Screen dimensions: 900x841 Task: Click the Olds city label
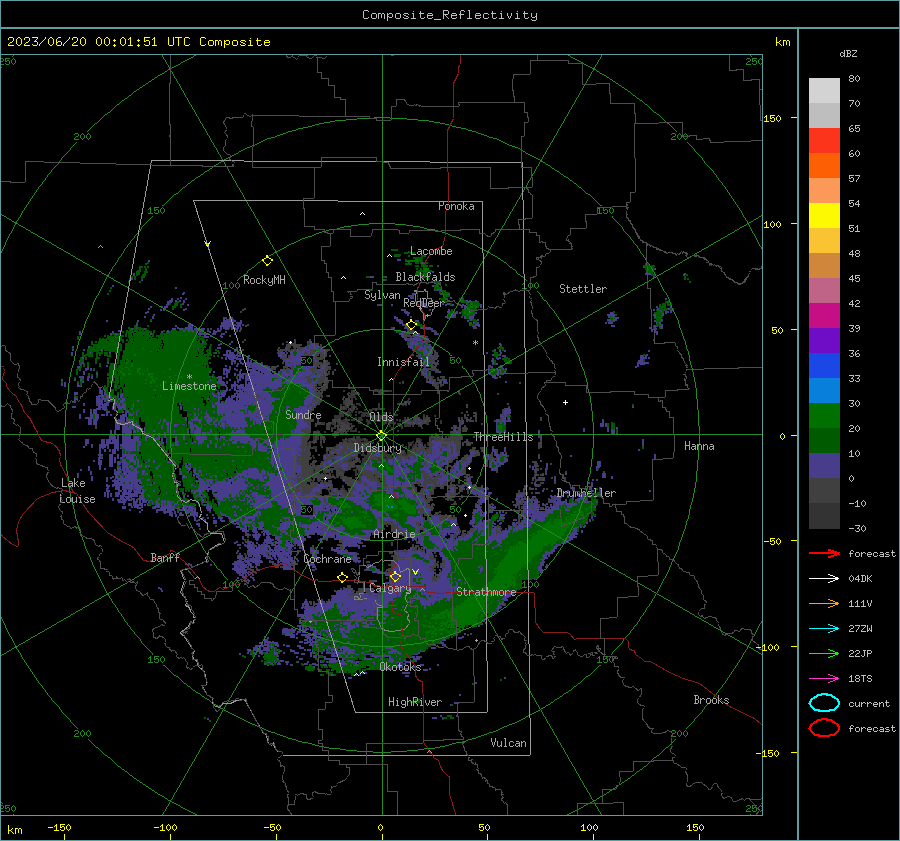pos(381,417)
